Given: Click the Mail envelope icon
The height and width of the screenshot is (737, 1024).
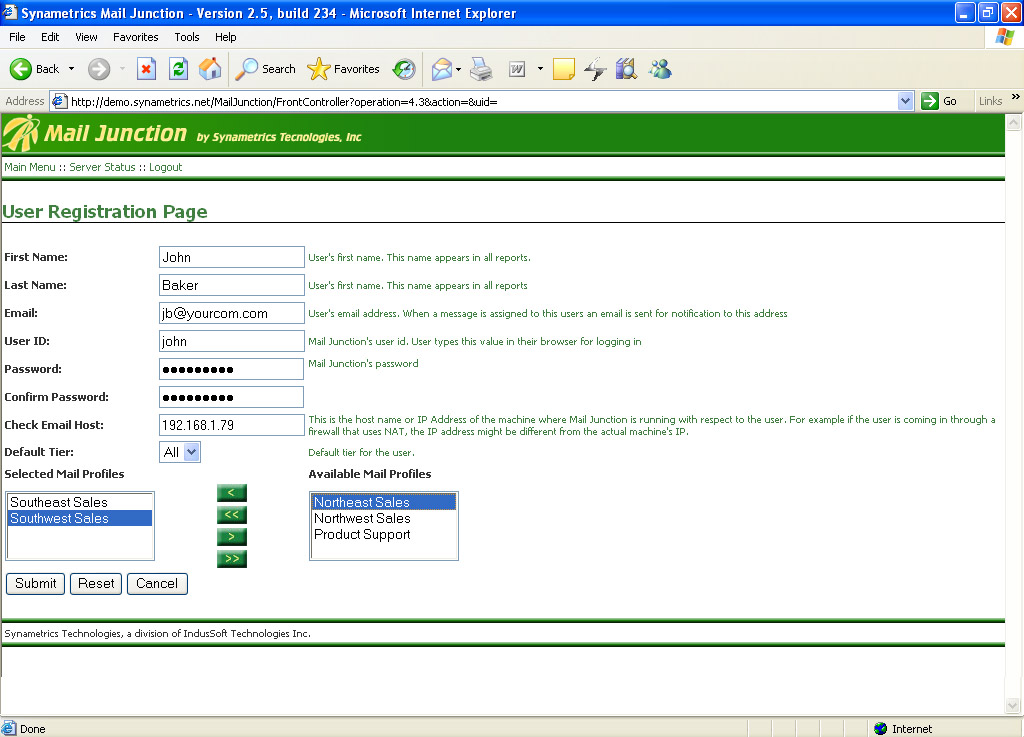Looking at the screenshot, I should click(x=442, y=69).
